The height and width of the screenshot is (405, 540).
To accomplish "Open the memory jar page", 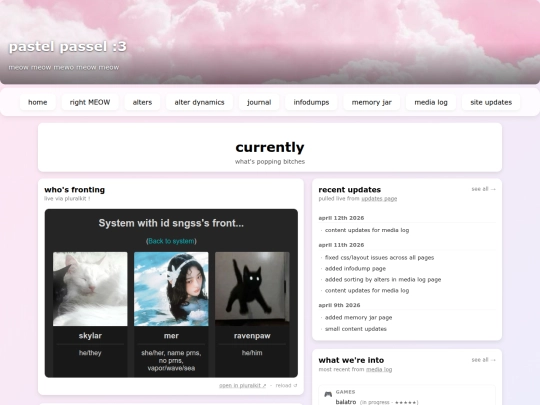I will coord(372,102).
